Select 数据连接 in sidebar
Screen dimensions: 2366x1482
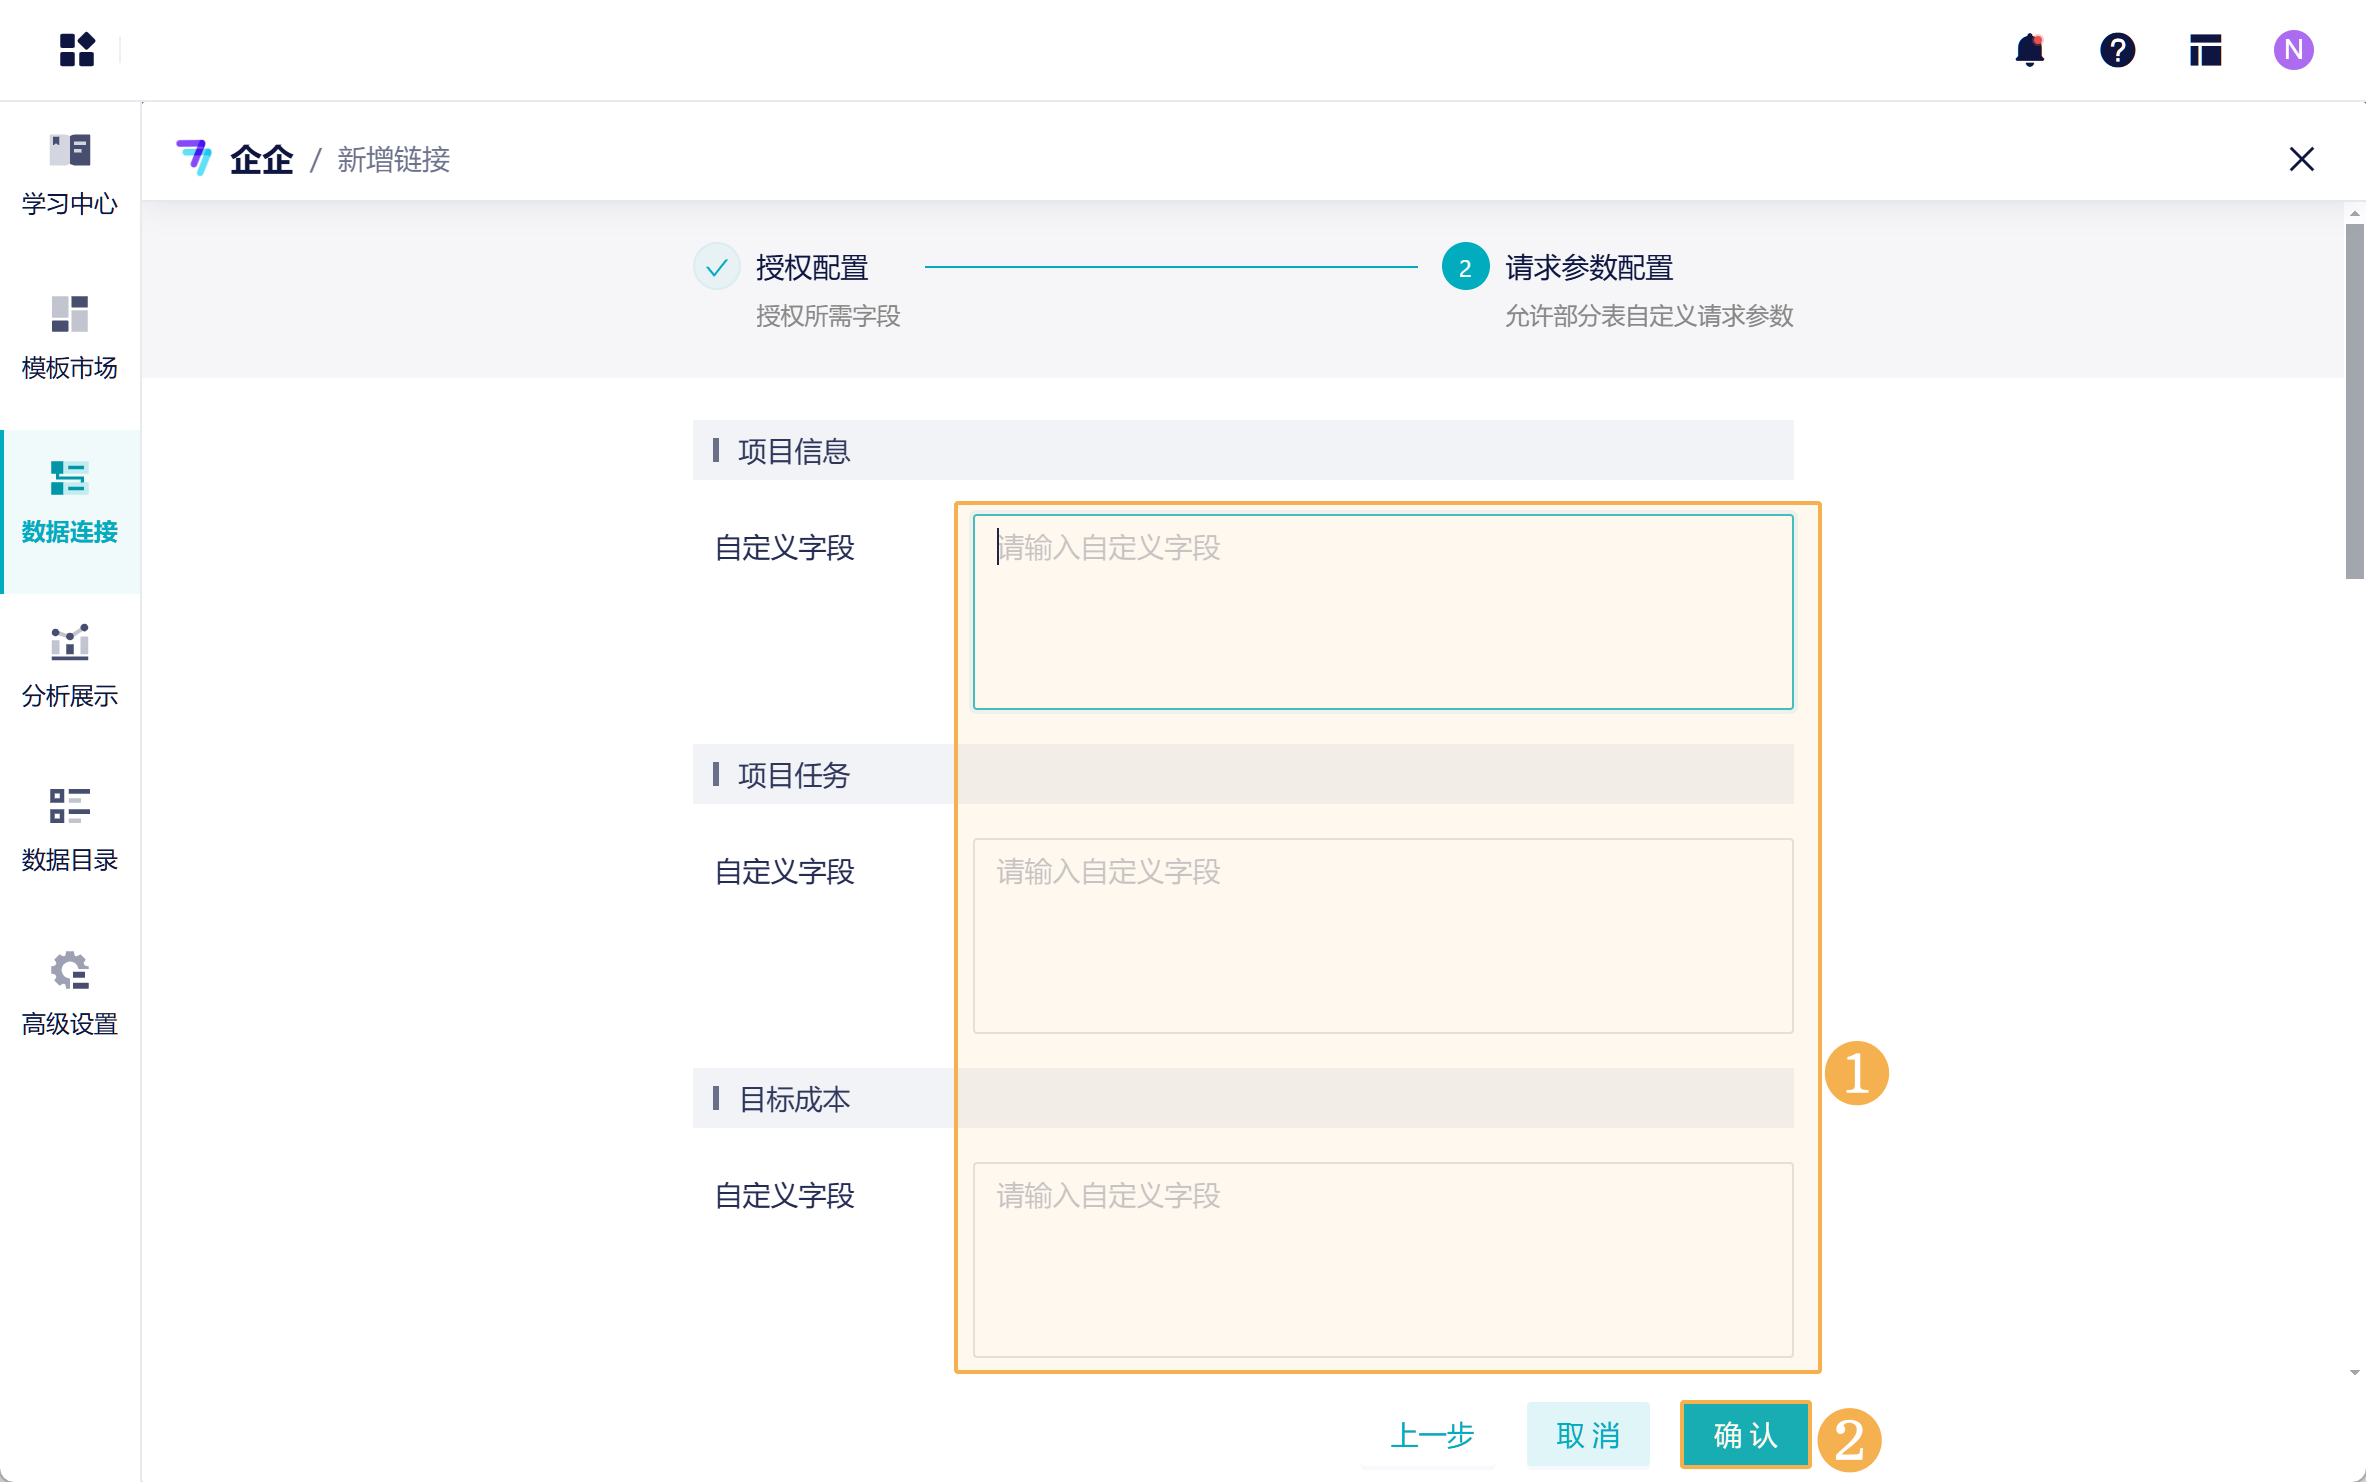70,503
